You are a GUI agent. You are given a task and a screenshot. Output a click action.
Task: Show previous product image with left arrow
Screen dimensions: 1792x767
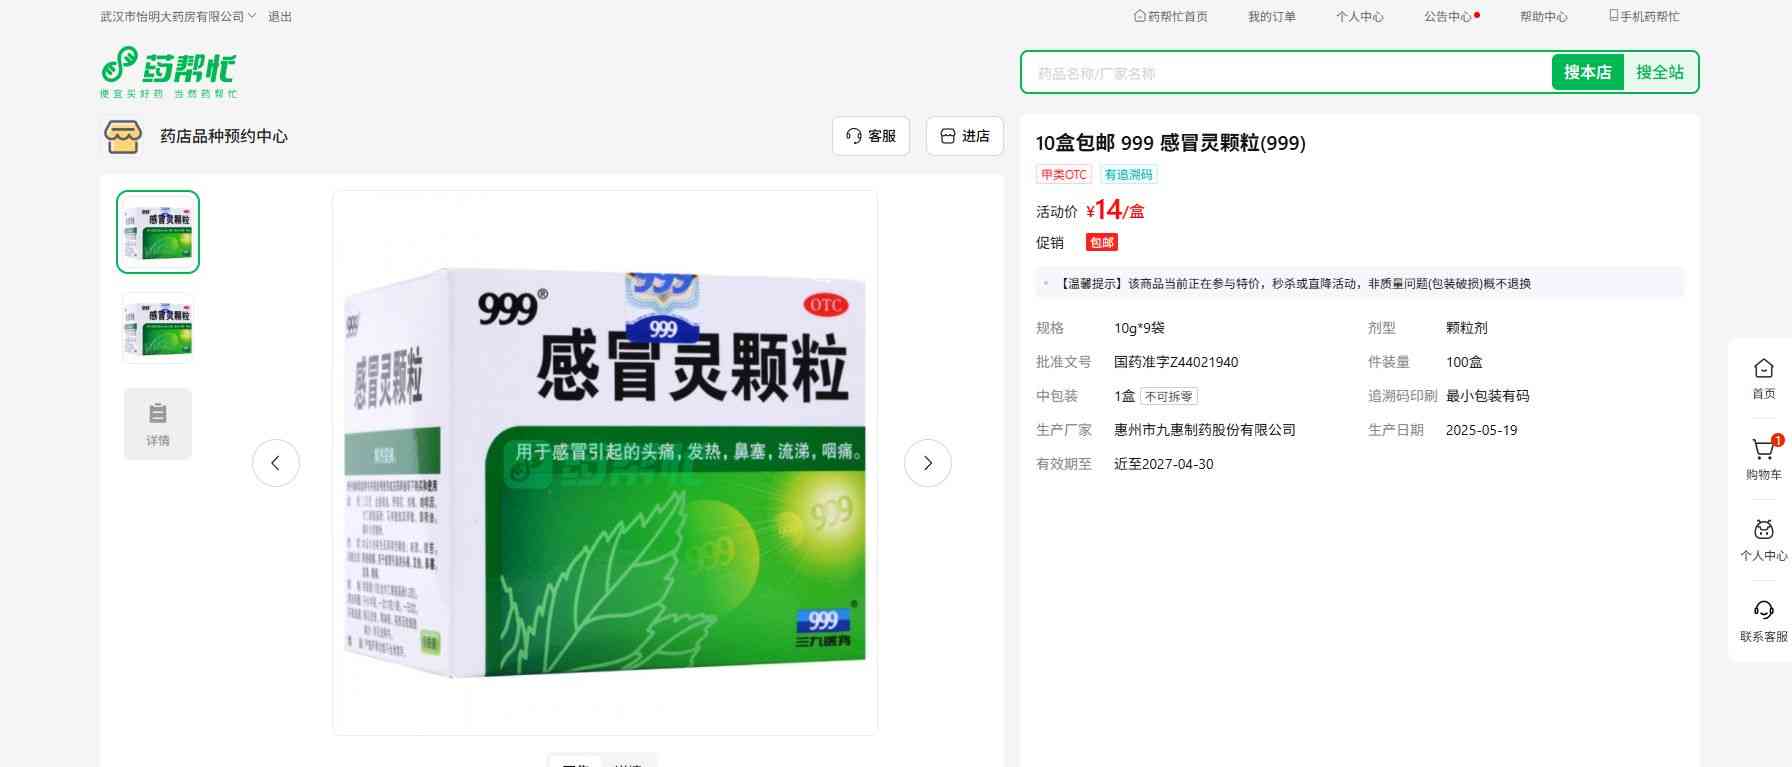276,463
